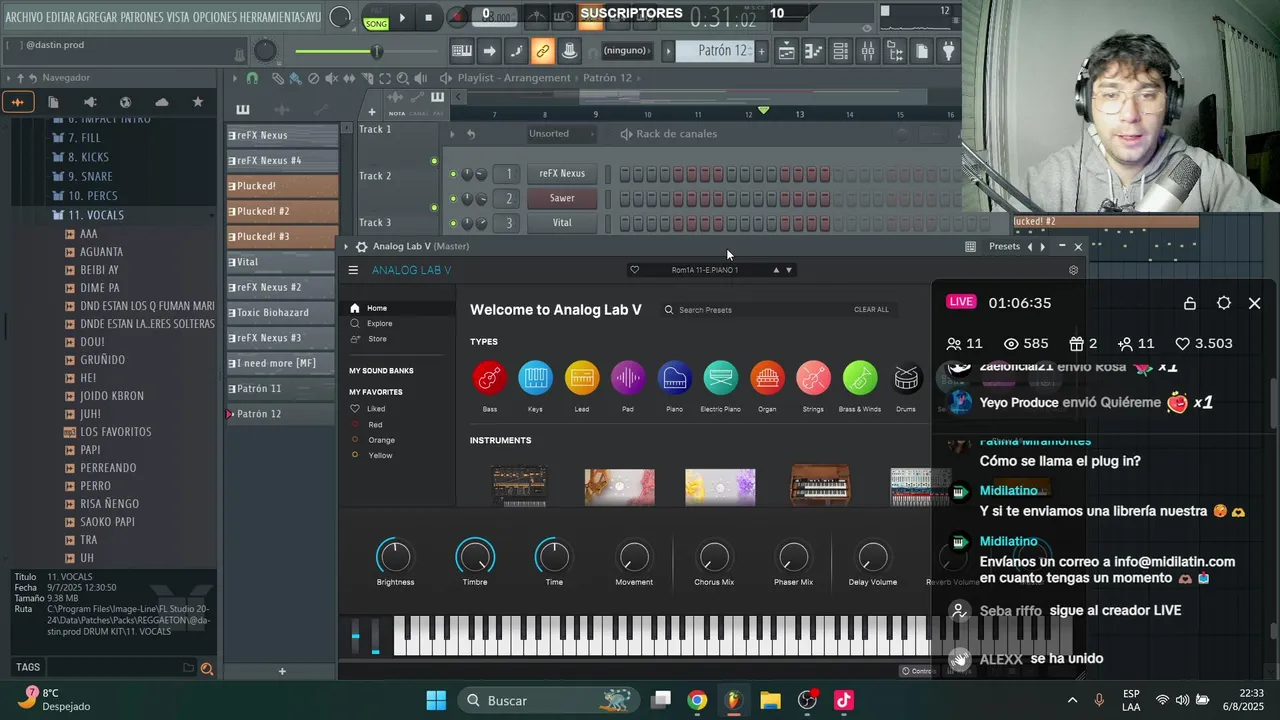Select the Sawer channel button
The width and height of the screenshot is (1280, 720).
click(x=562, y=198)
